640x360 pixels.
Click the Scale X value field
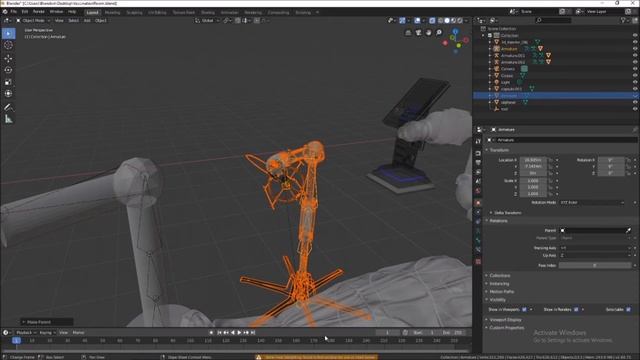tap(533, 181)
